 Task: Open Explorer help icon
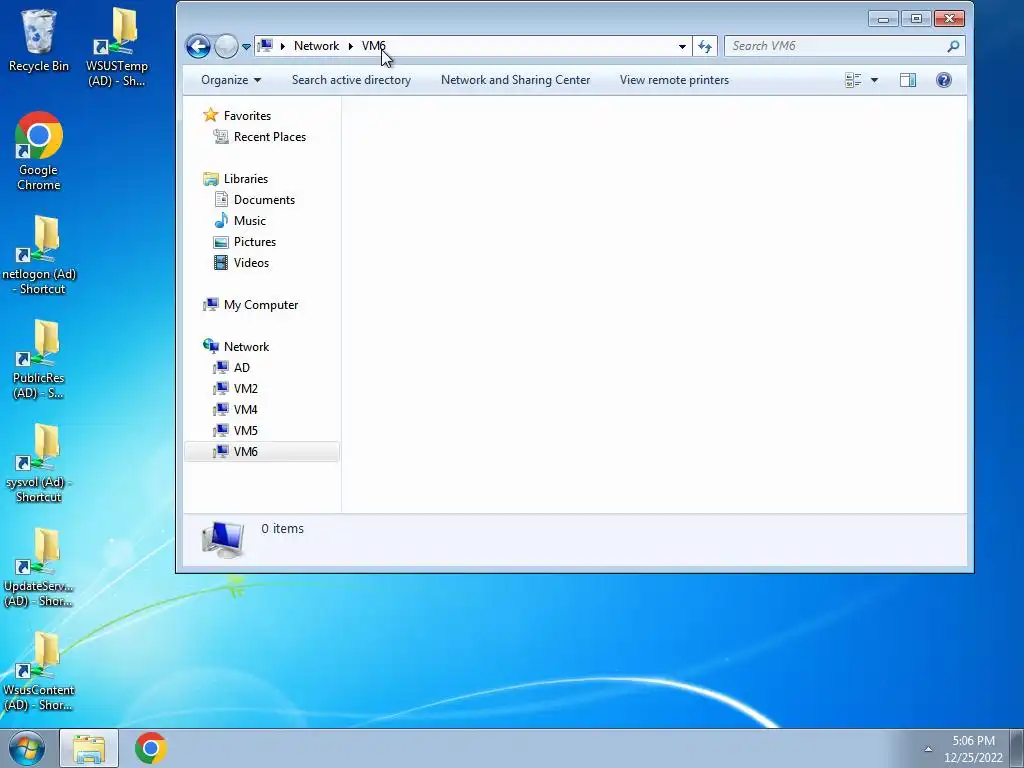tap(944, 80)
